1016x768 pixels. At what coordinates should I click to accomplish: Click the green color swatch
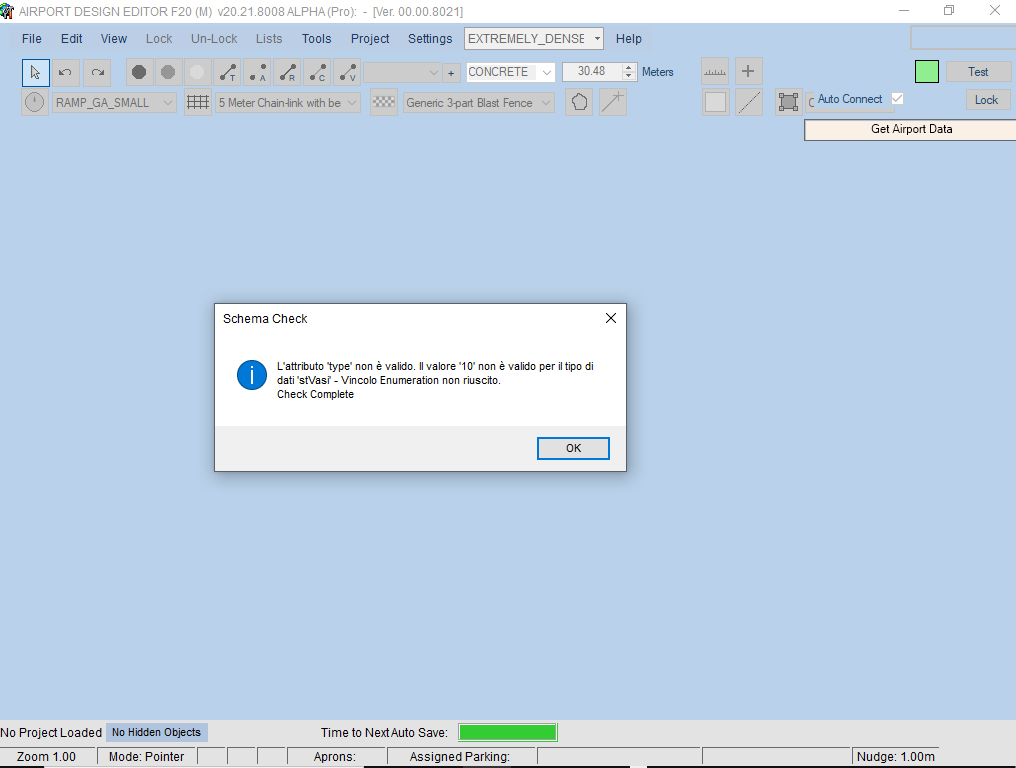(x=927, y=72)
